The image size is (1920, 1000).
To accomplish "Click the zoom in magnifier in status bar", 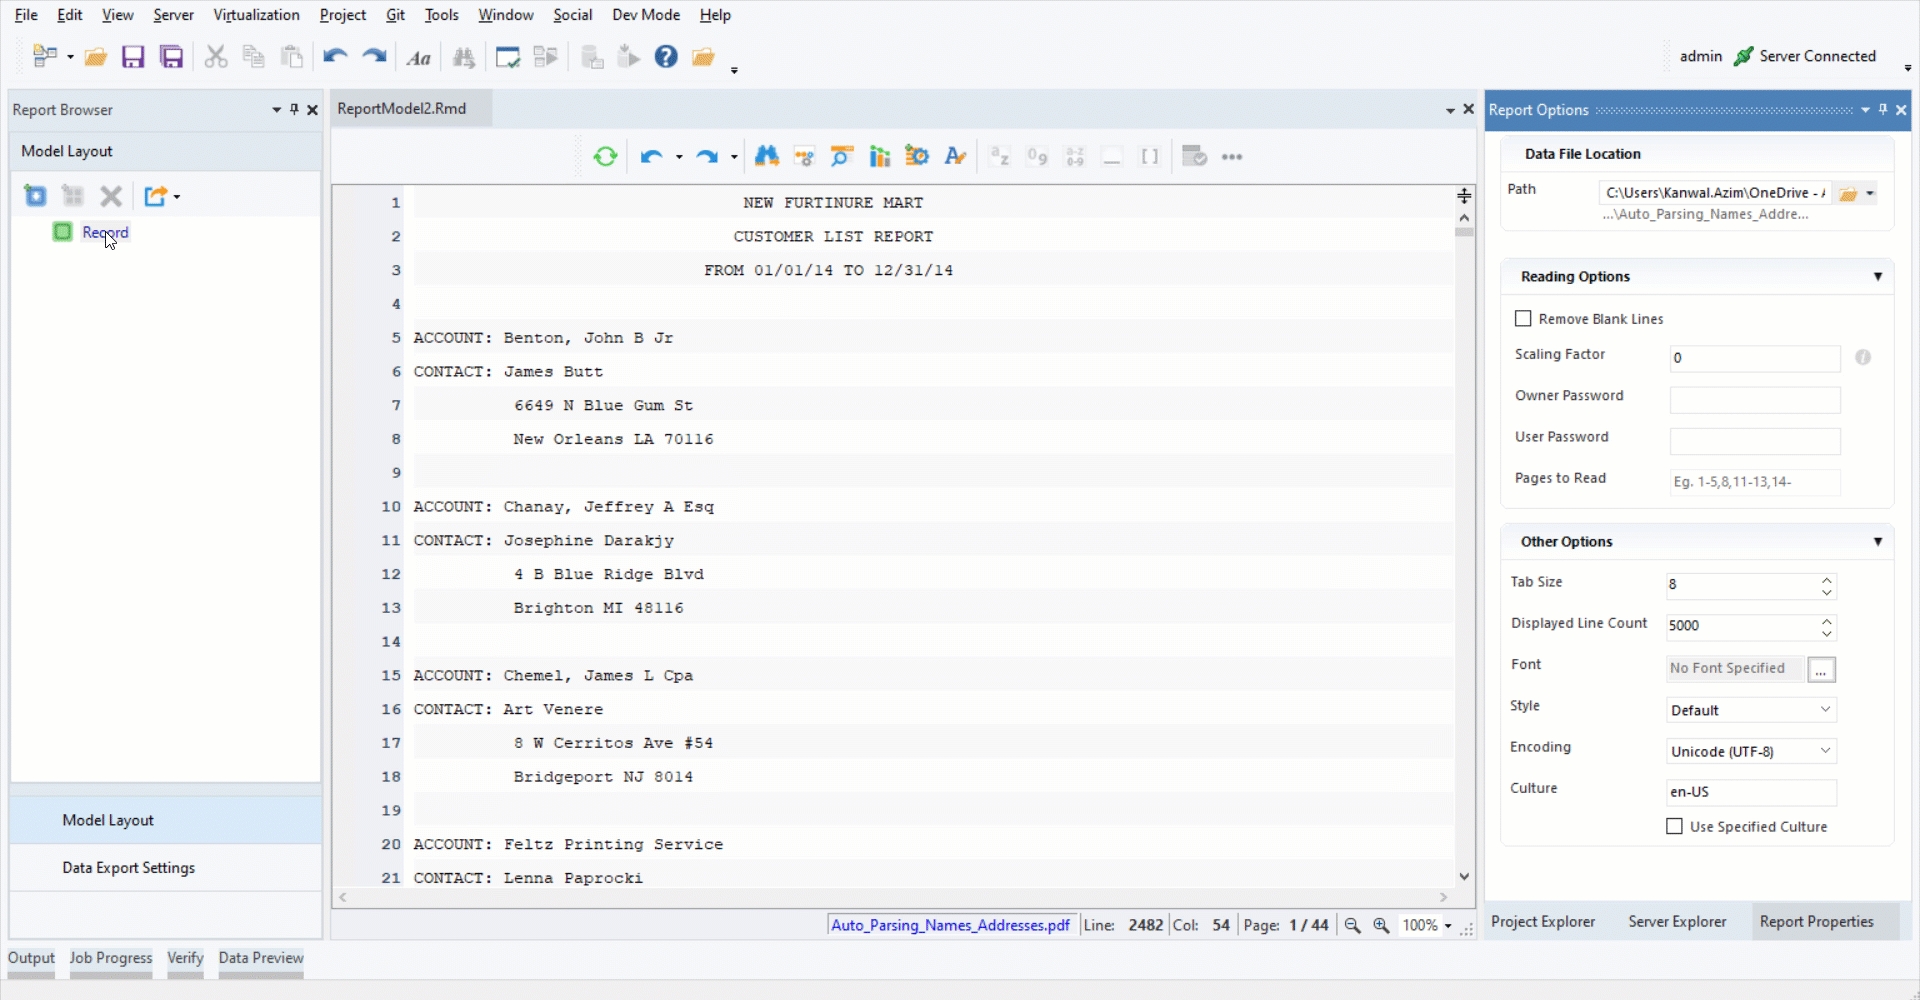I will (x=1381, y=925).
